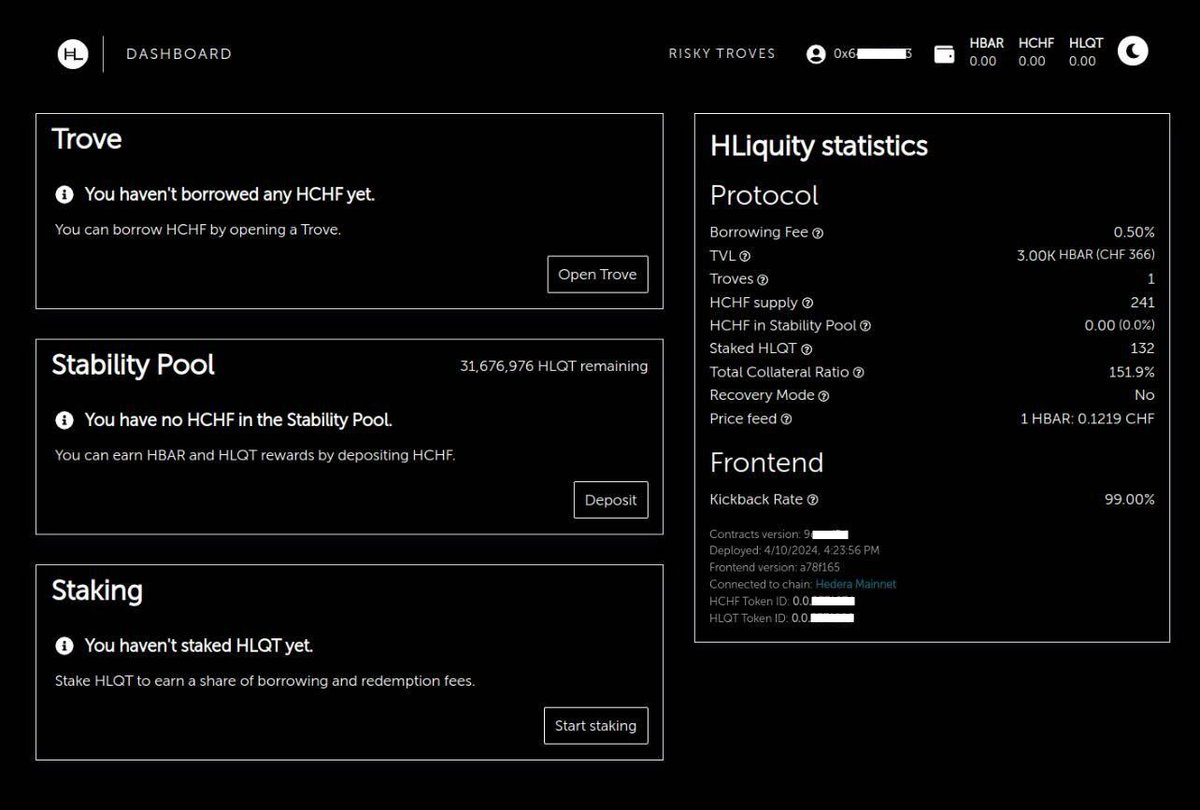Click the HLQT Token ID line

click(782, 618)
